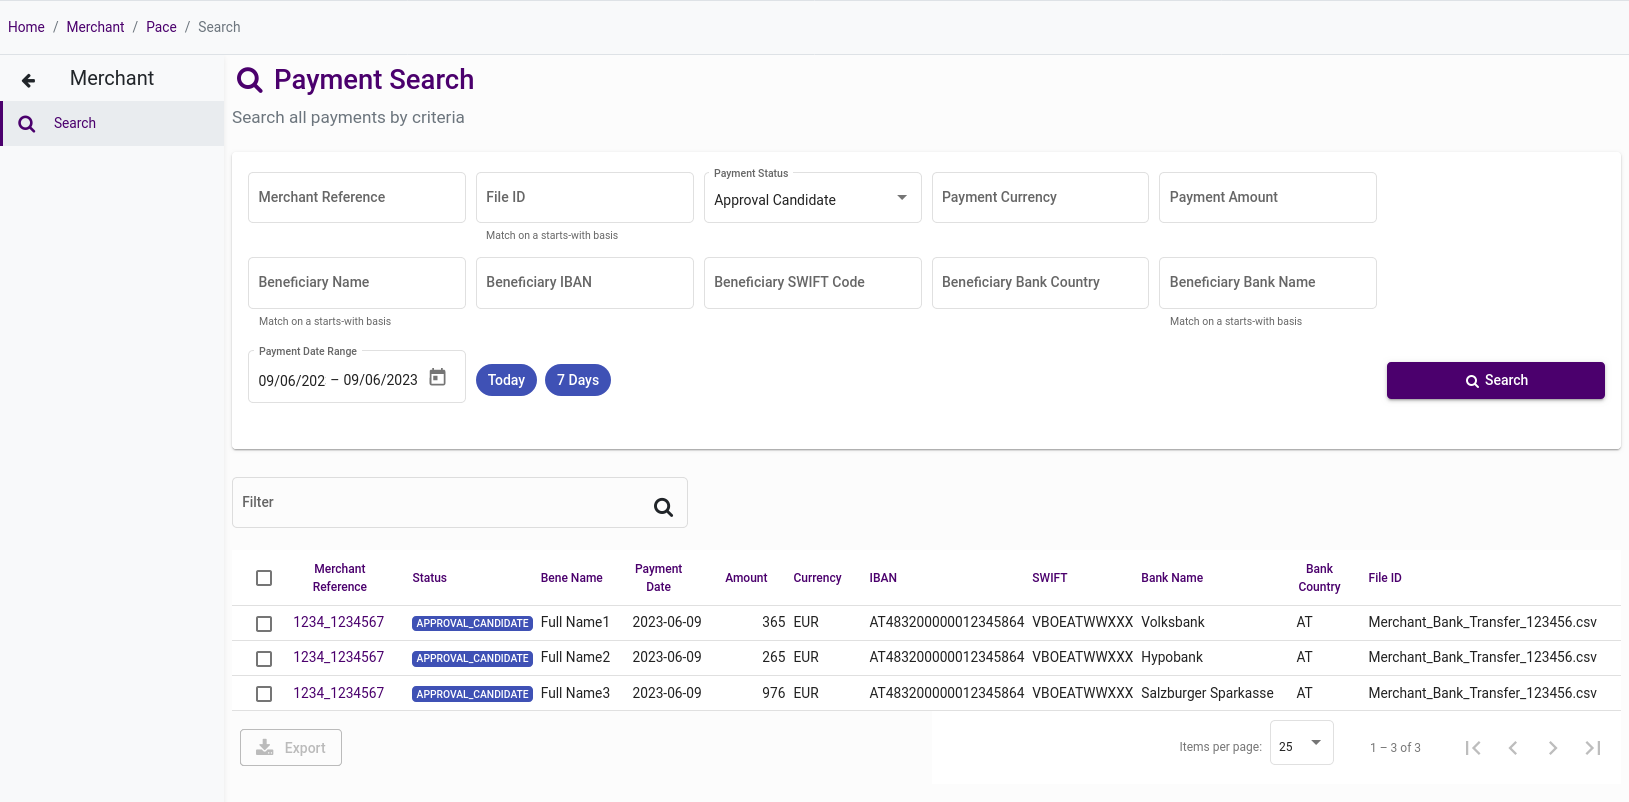Jump to the last results page
This screenshot has width=1629, height=802.
[1593, 748]
